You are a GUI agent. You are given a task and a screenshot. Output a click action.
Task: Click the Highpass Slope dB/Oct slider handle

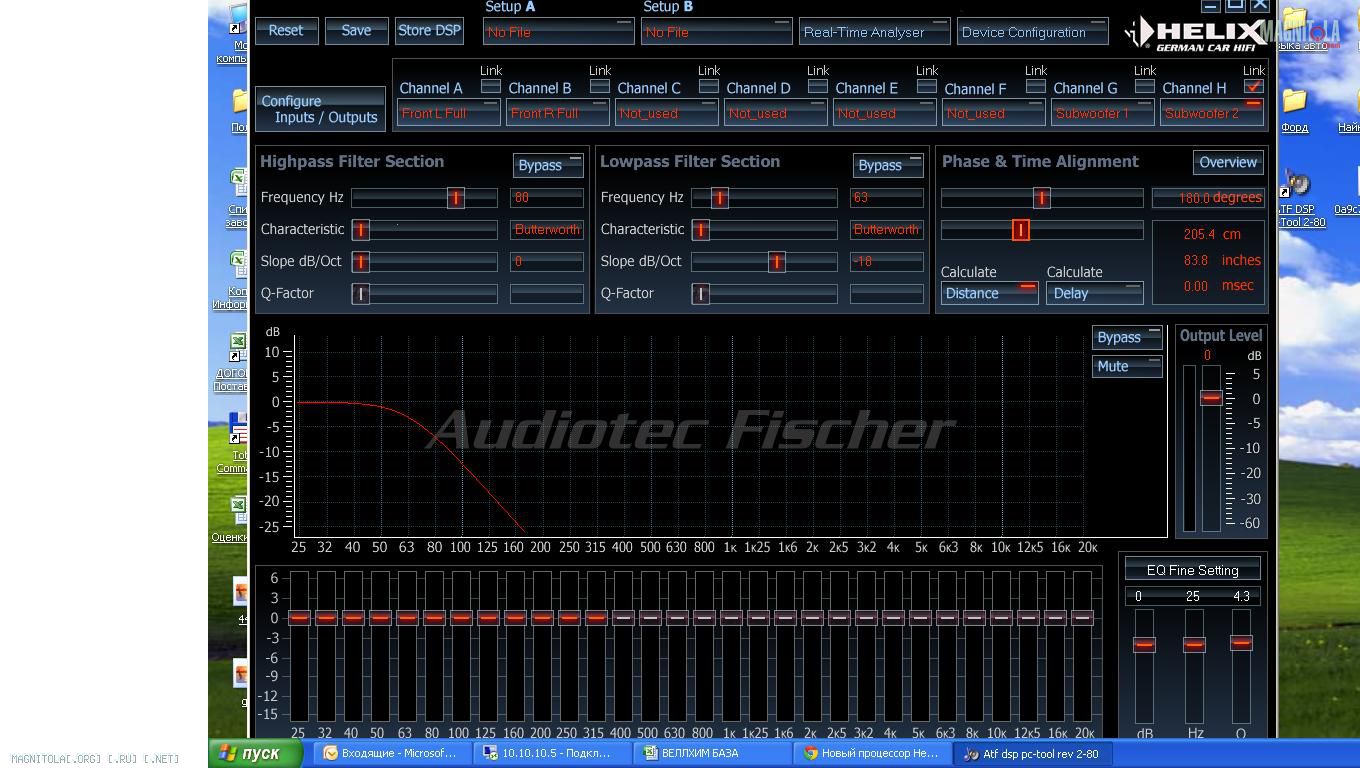(x=361, y=262)
